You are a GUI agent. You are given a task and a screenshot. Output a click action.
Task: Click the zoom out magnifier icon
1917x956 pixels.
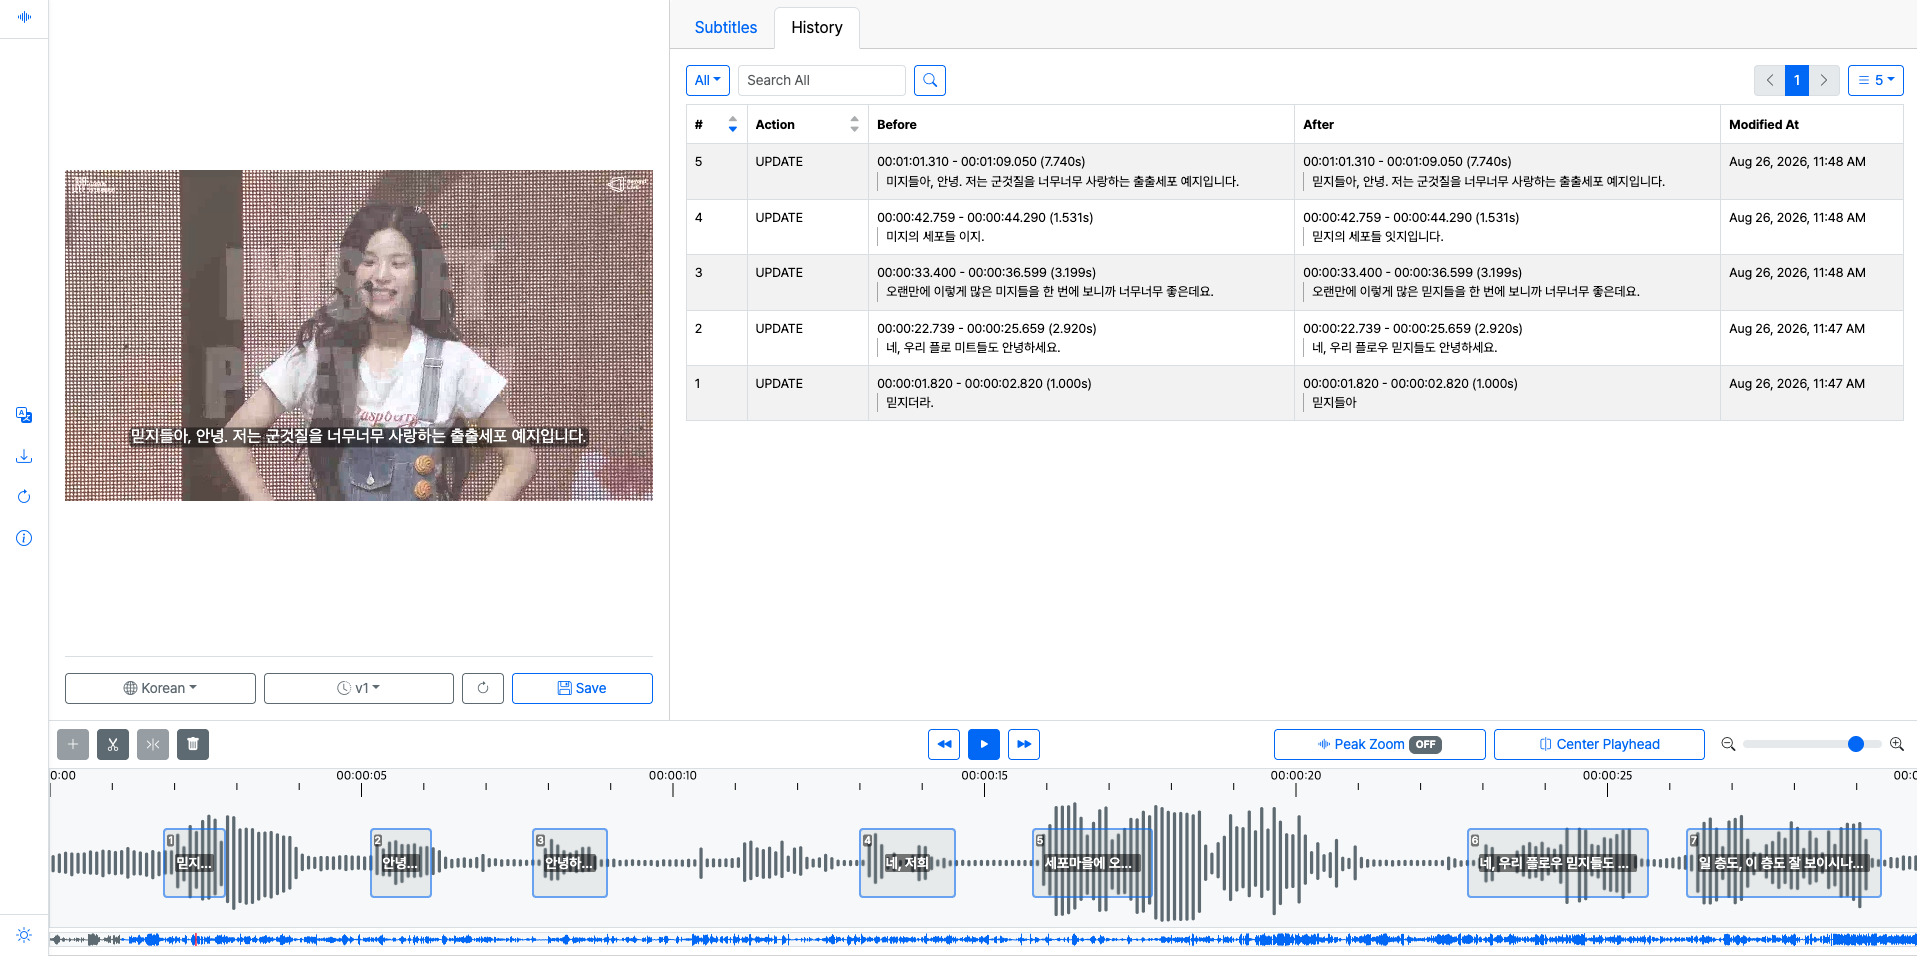[1728, 744]
